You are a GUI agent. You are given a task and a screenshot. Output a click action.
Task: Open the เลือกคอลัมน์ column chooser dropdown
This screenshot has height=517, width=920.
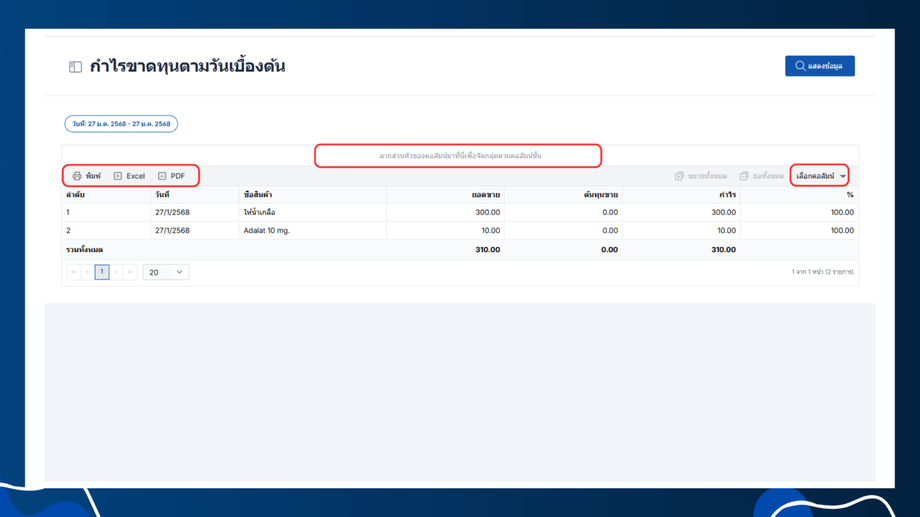pos(820,176)
